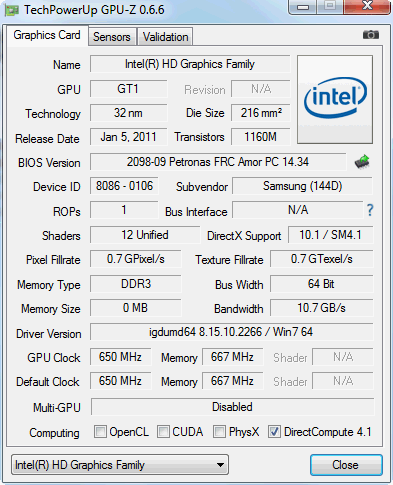This screenshot has height=485, width=393.
Task: Open the Validation tab
Action: coord(165,37)
